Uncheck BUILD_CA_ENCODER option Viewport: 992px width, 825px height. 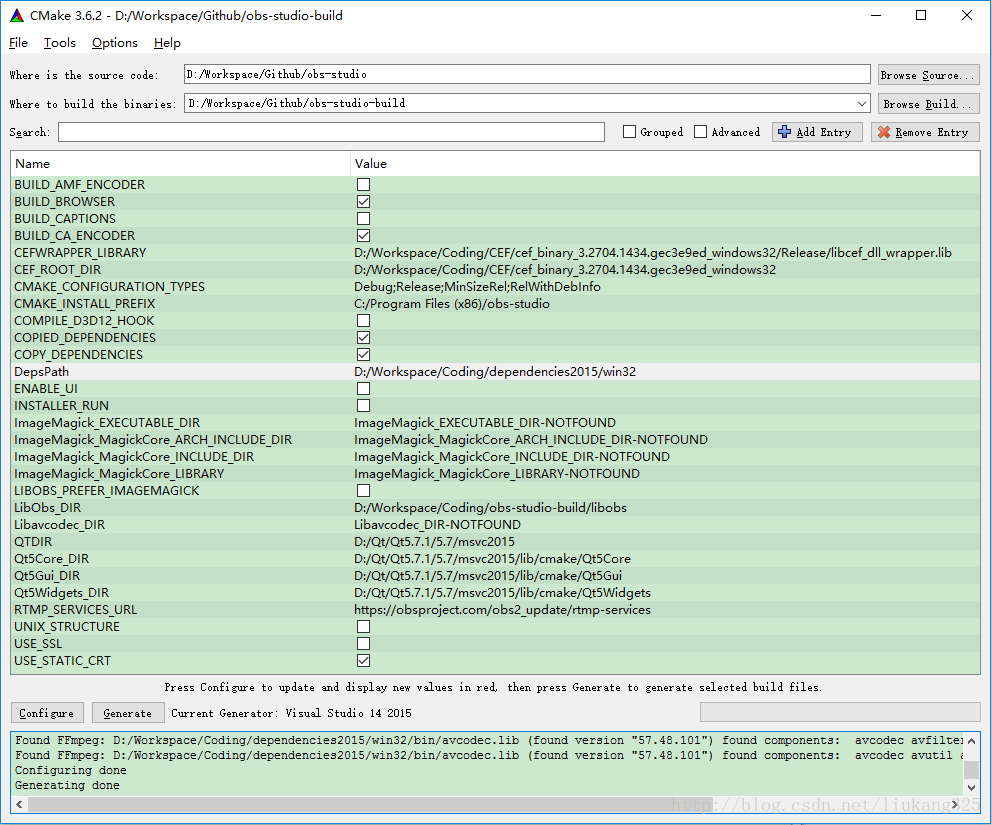click(363, 235)
